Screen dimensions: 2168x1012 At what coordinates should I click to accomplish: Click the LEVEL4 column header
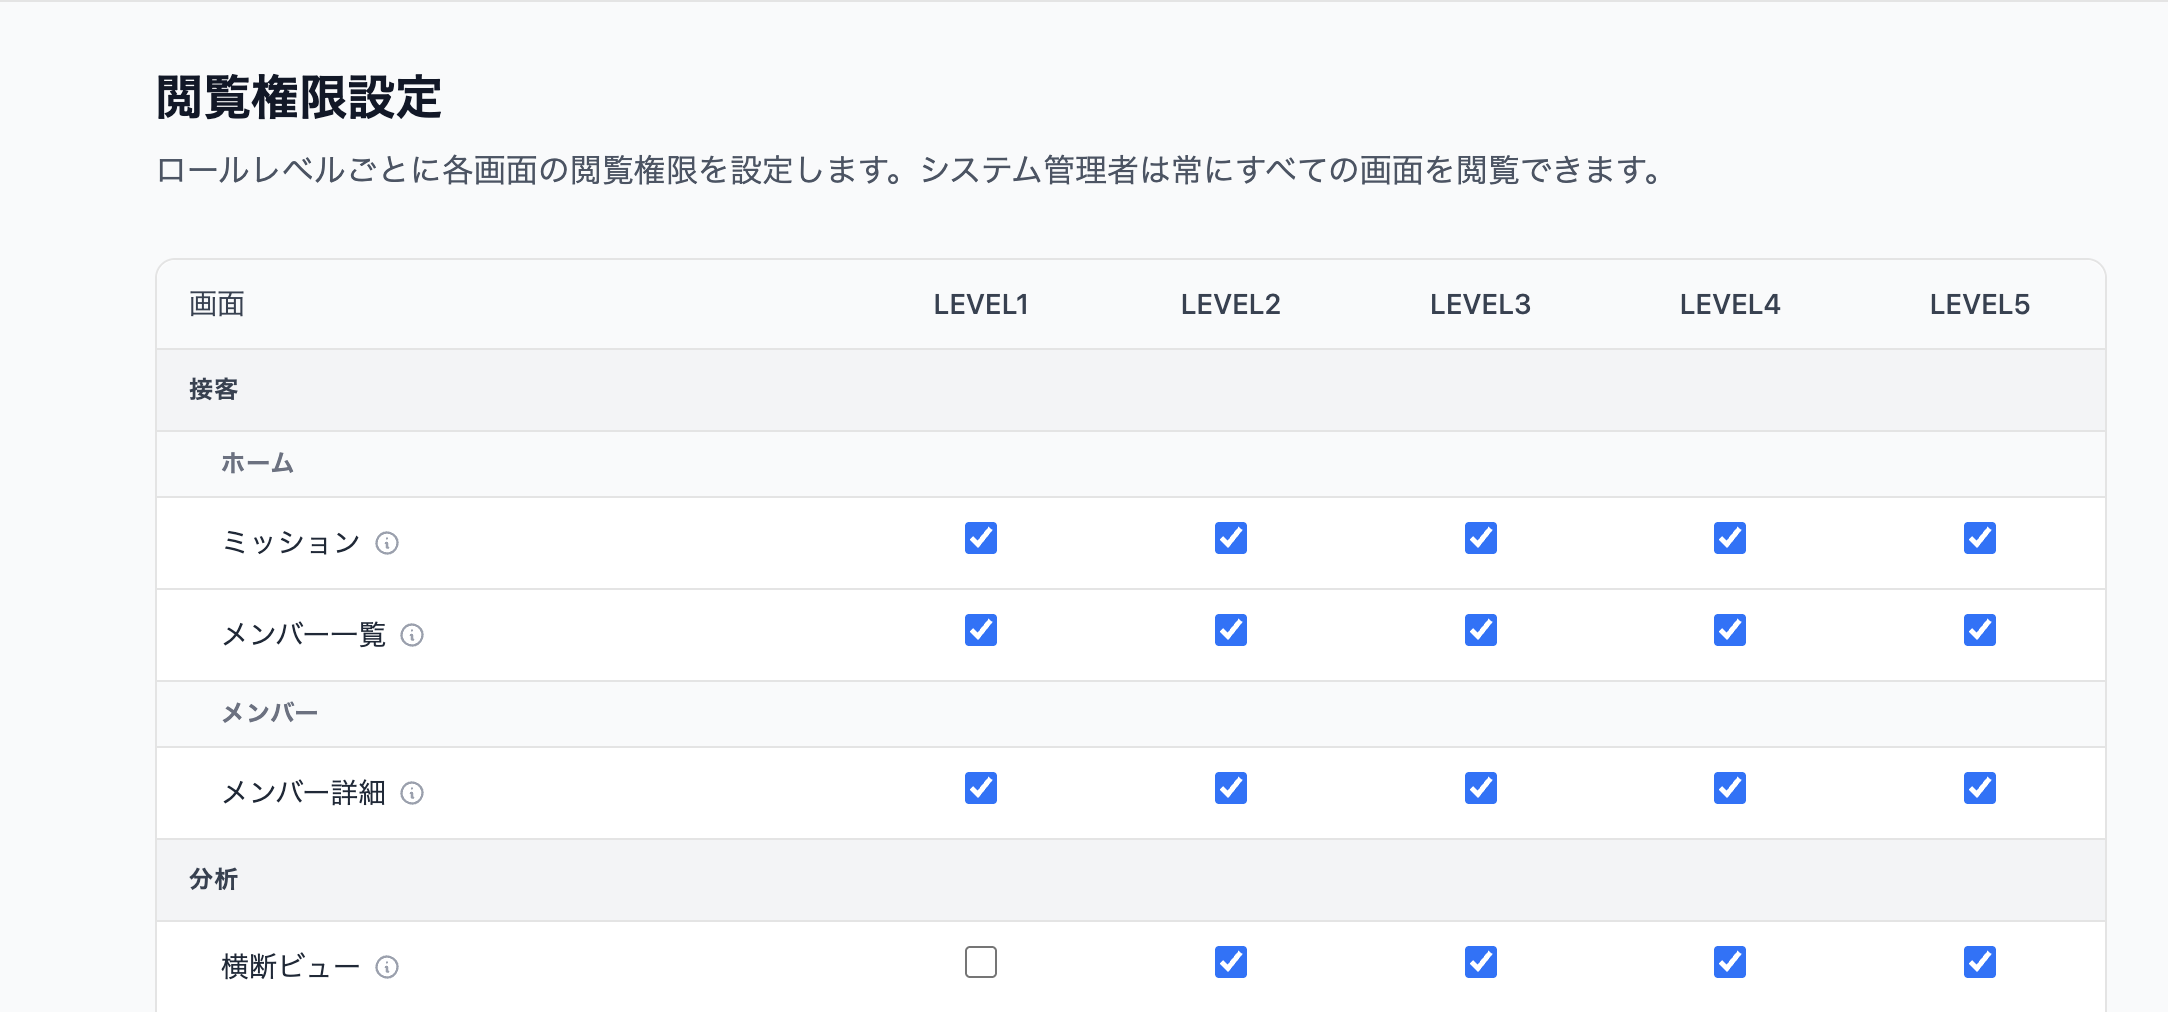[x=1730, y=305]
